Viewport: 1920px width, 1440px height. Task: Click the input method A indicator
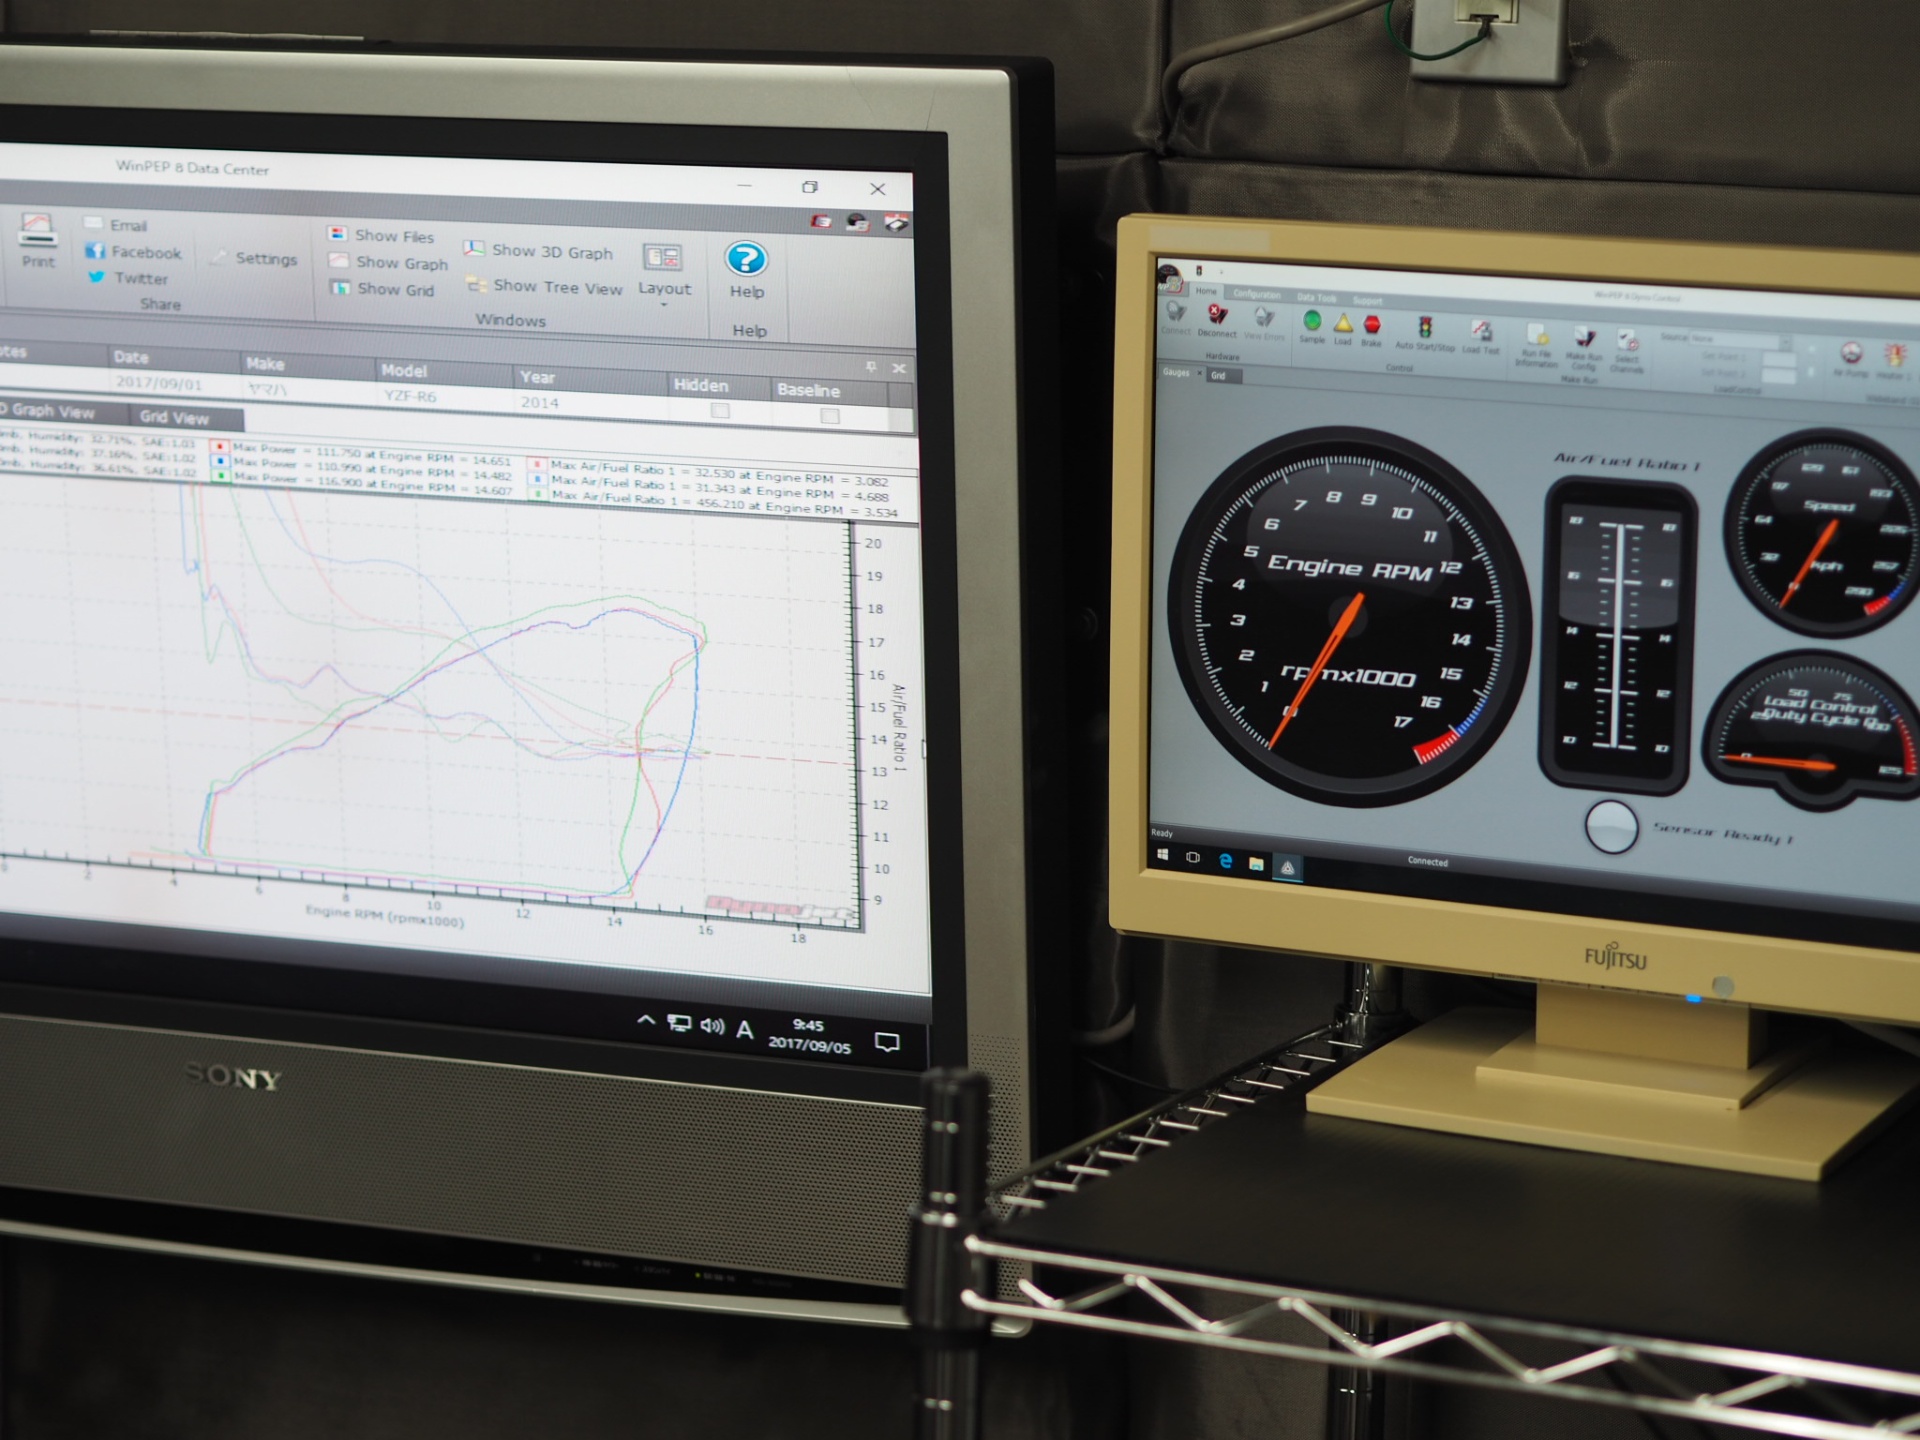(x=745, y=1029)
